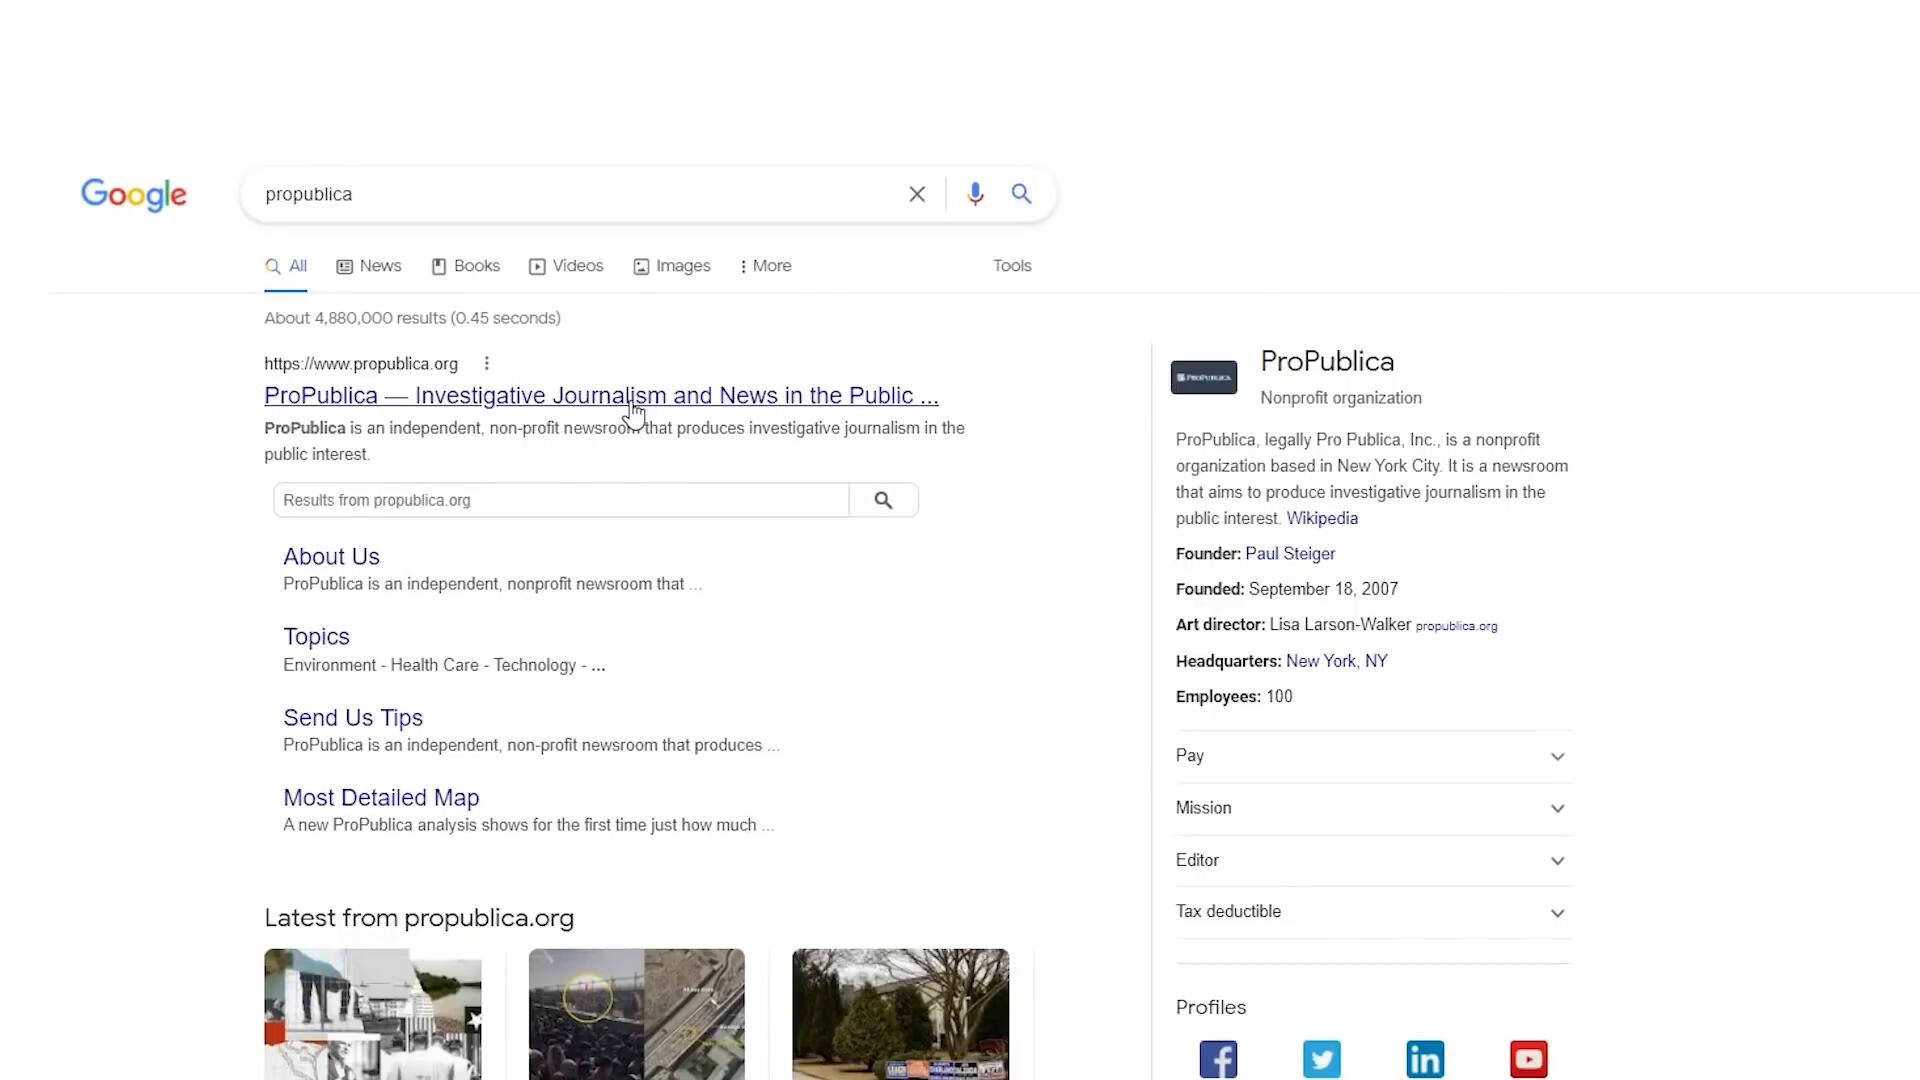The width and height of the screenshot is (1920, 1080).
Task: Expand the Editor section
Action: click(1372, 860)
